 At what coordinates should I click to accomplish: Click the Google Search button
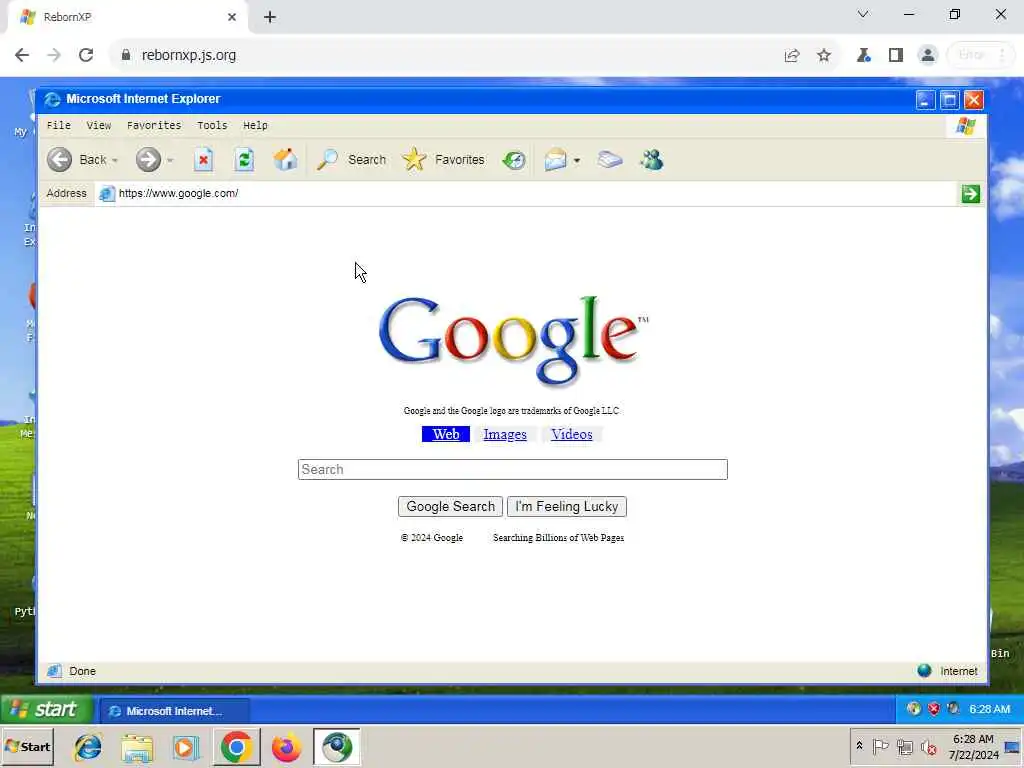pyautogui.click(x=451, y=507)
